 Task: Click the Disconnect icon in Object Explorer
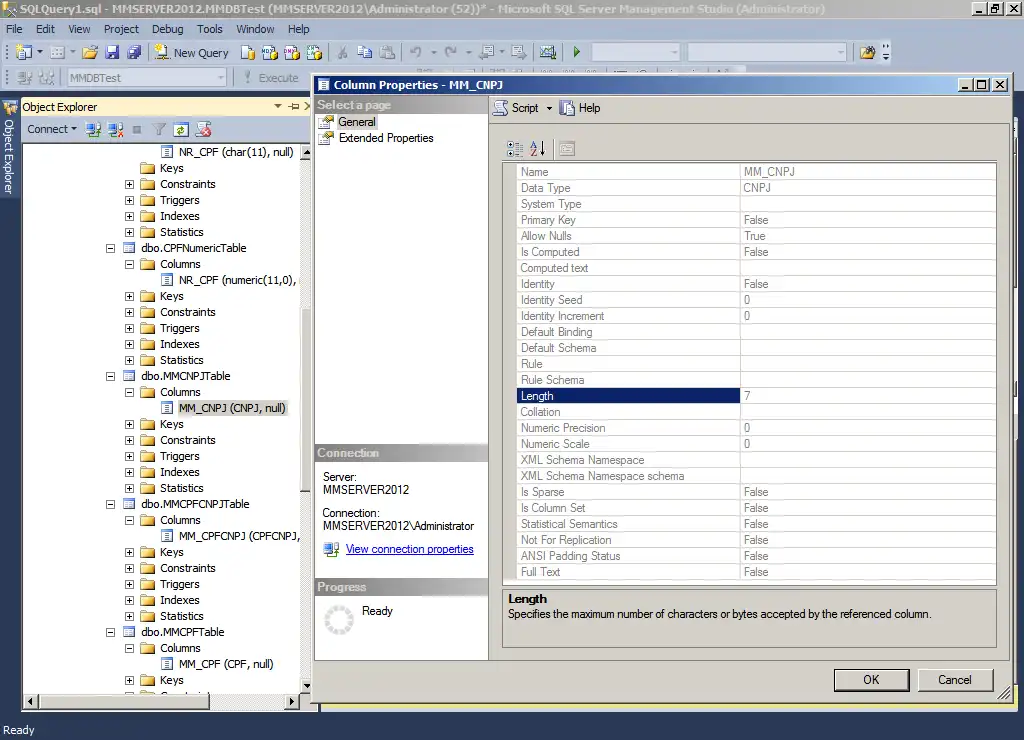point(116,129)
